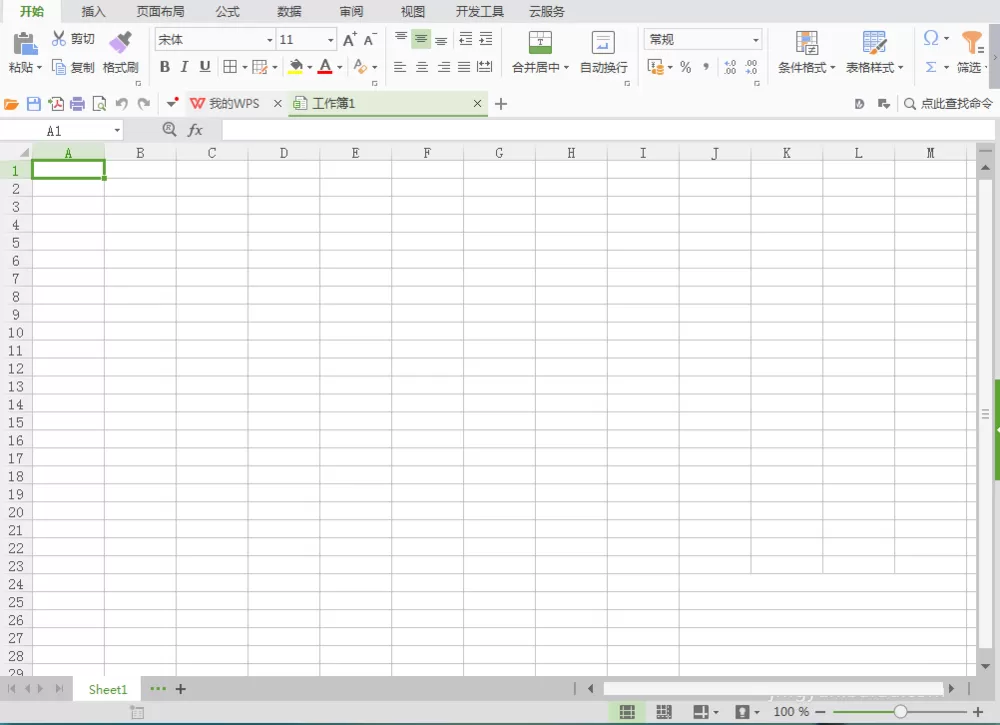Screen dimensions: 1000x725
Task: Click the redo arrow
Action: pyautogui.click(x=144, y=104)
